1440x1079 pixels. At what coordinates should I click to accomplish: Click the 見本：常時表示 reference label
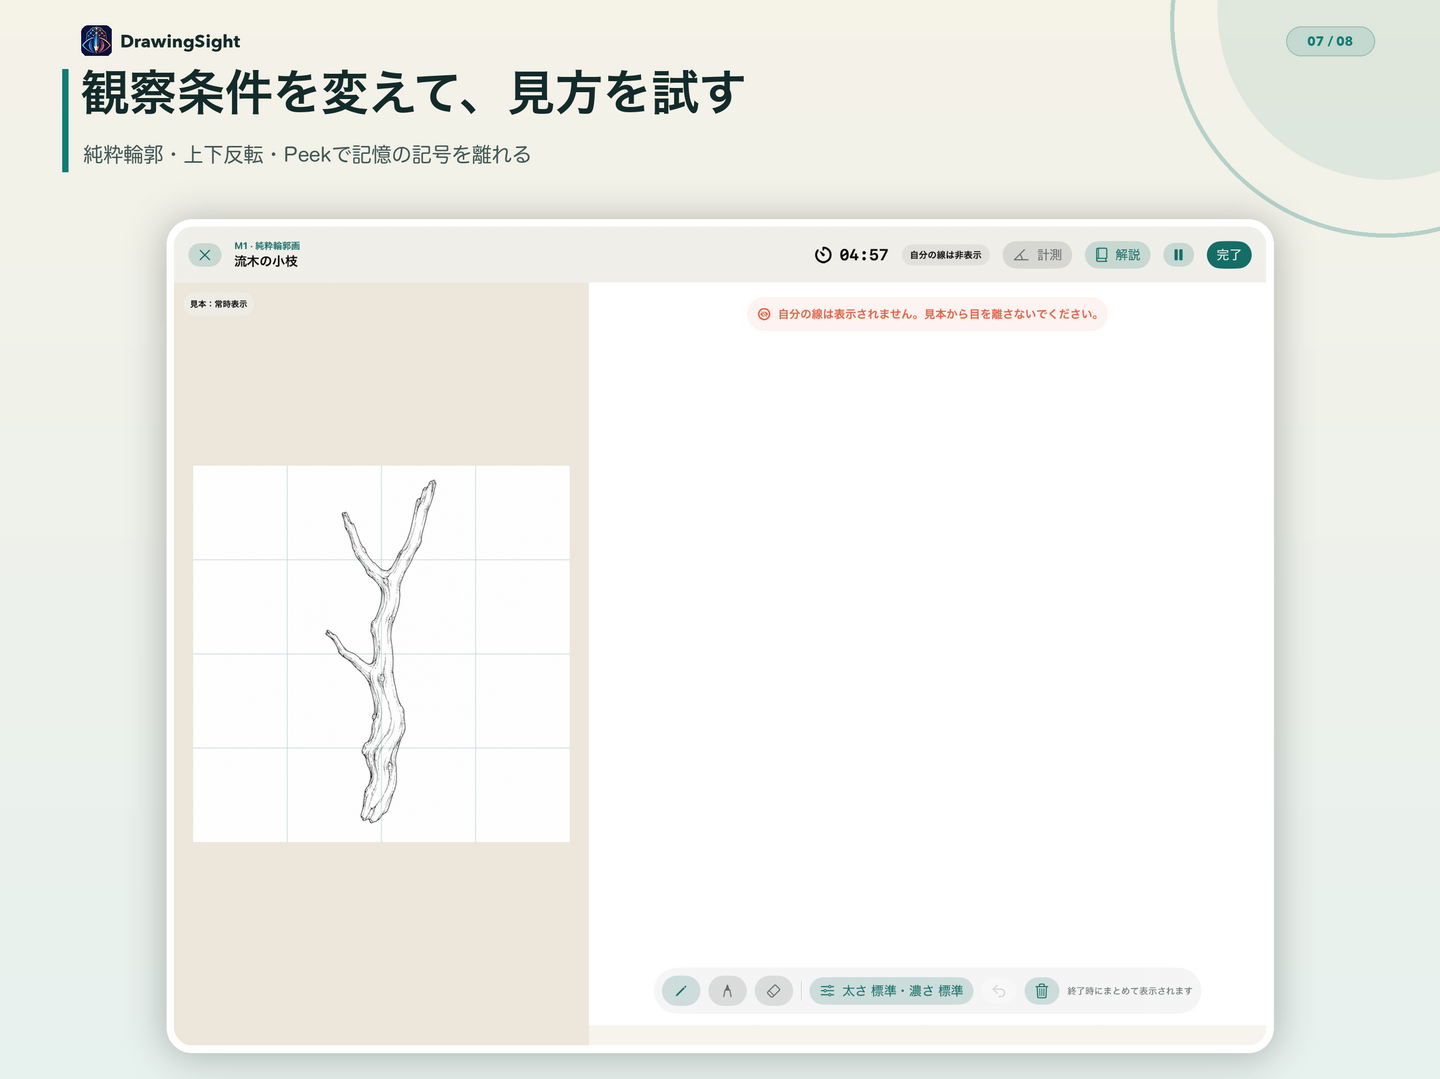click(x=219, y=304)
